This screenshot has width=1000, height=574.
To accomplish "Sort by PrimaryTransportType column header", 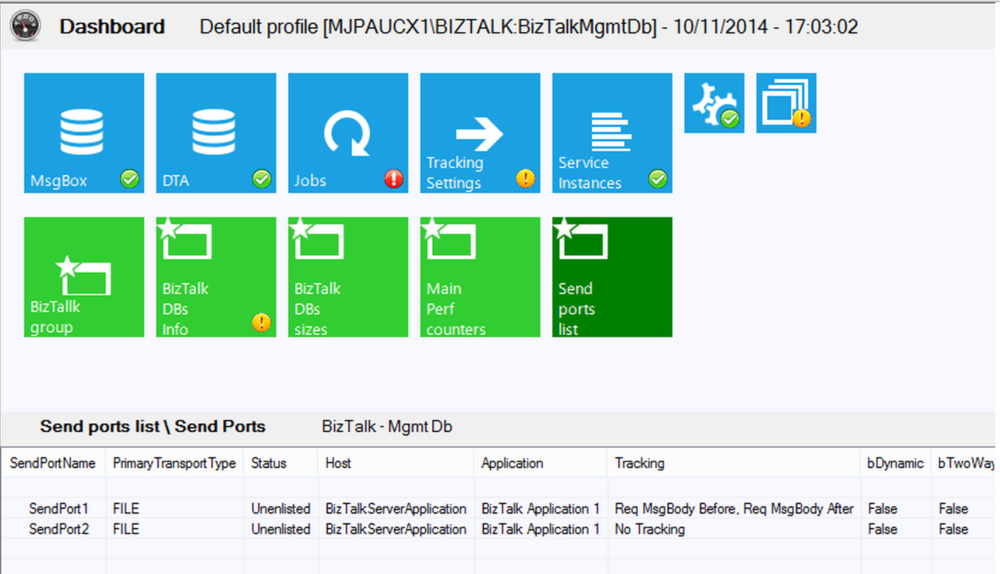I will (174, 463).
